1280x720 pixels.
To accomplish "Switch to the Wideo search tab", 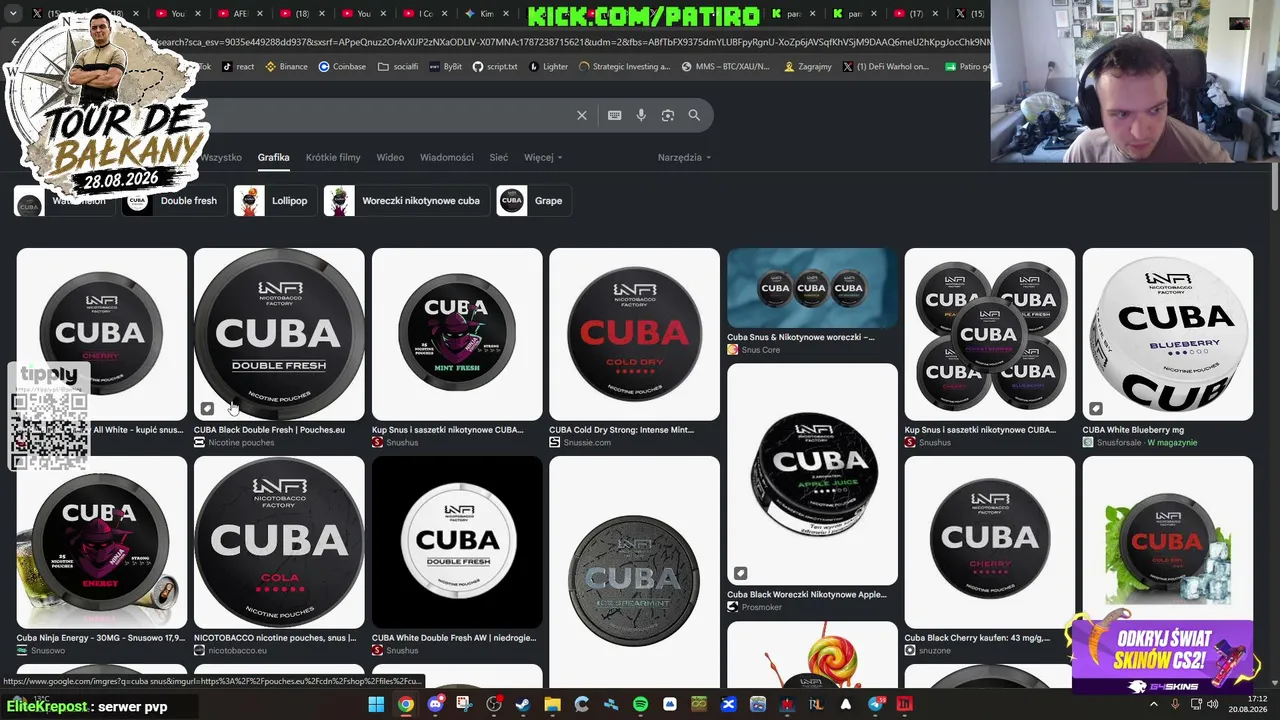I will coord(390,157).
